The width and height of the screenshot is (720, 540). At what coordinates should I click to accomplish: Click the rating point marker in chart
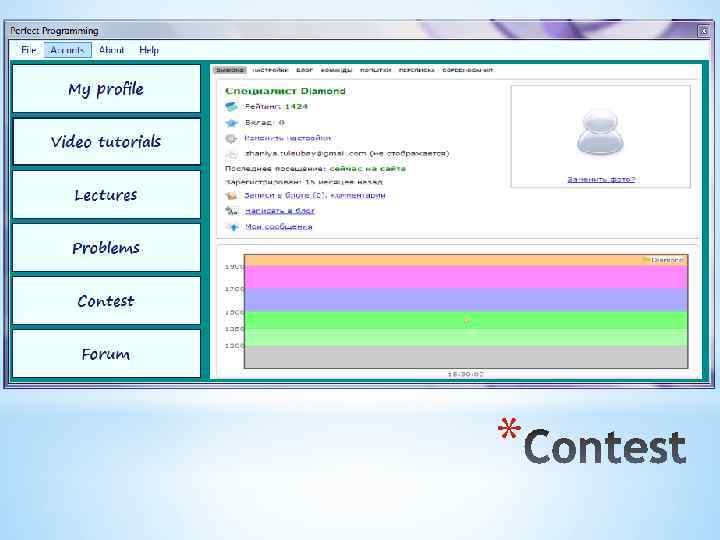click(x=467, y=321)
